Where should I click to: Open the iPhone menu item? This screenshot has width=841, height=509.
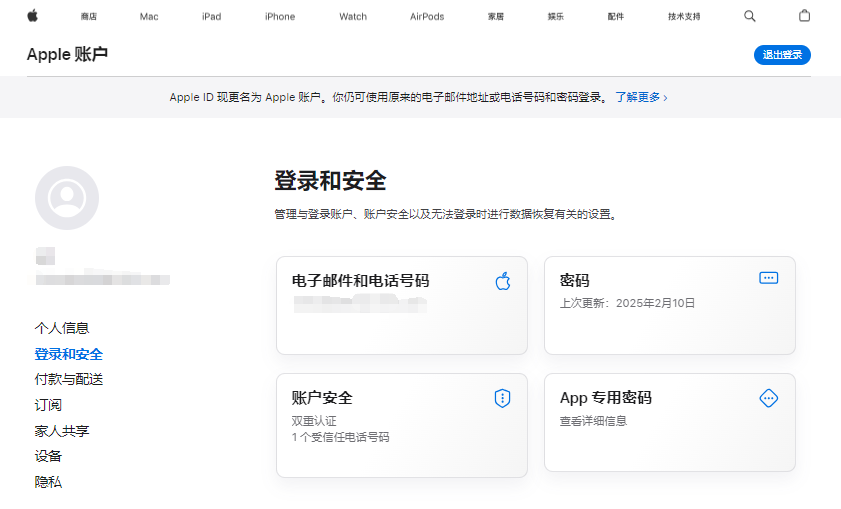pyautogui.click(x=280, y=17)
